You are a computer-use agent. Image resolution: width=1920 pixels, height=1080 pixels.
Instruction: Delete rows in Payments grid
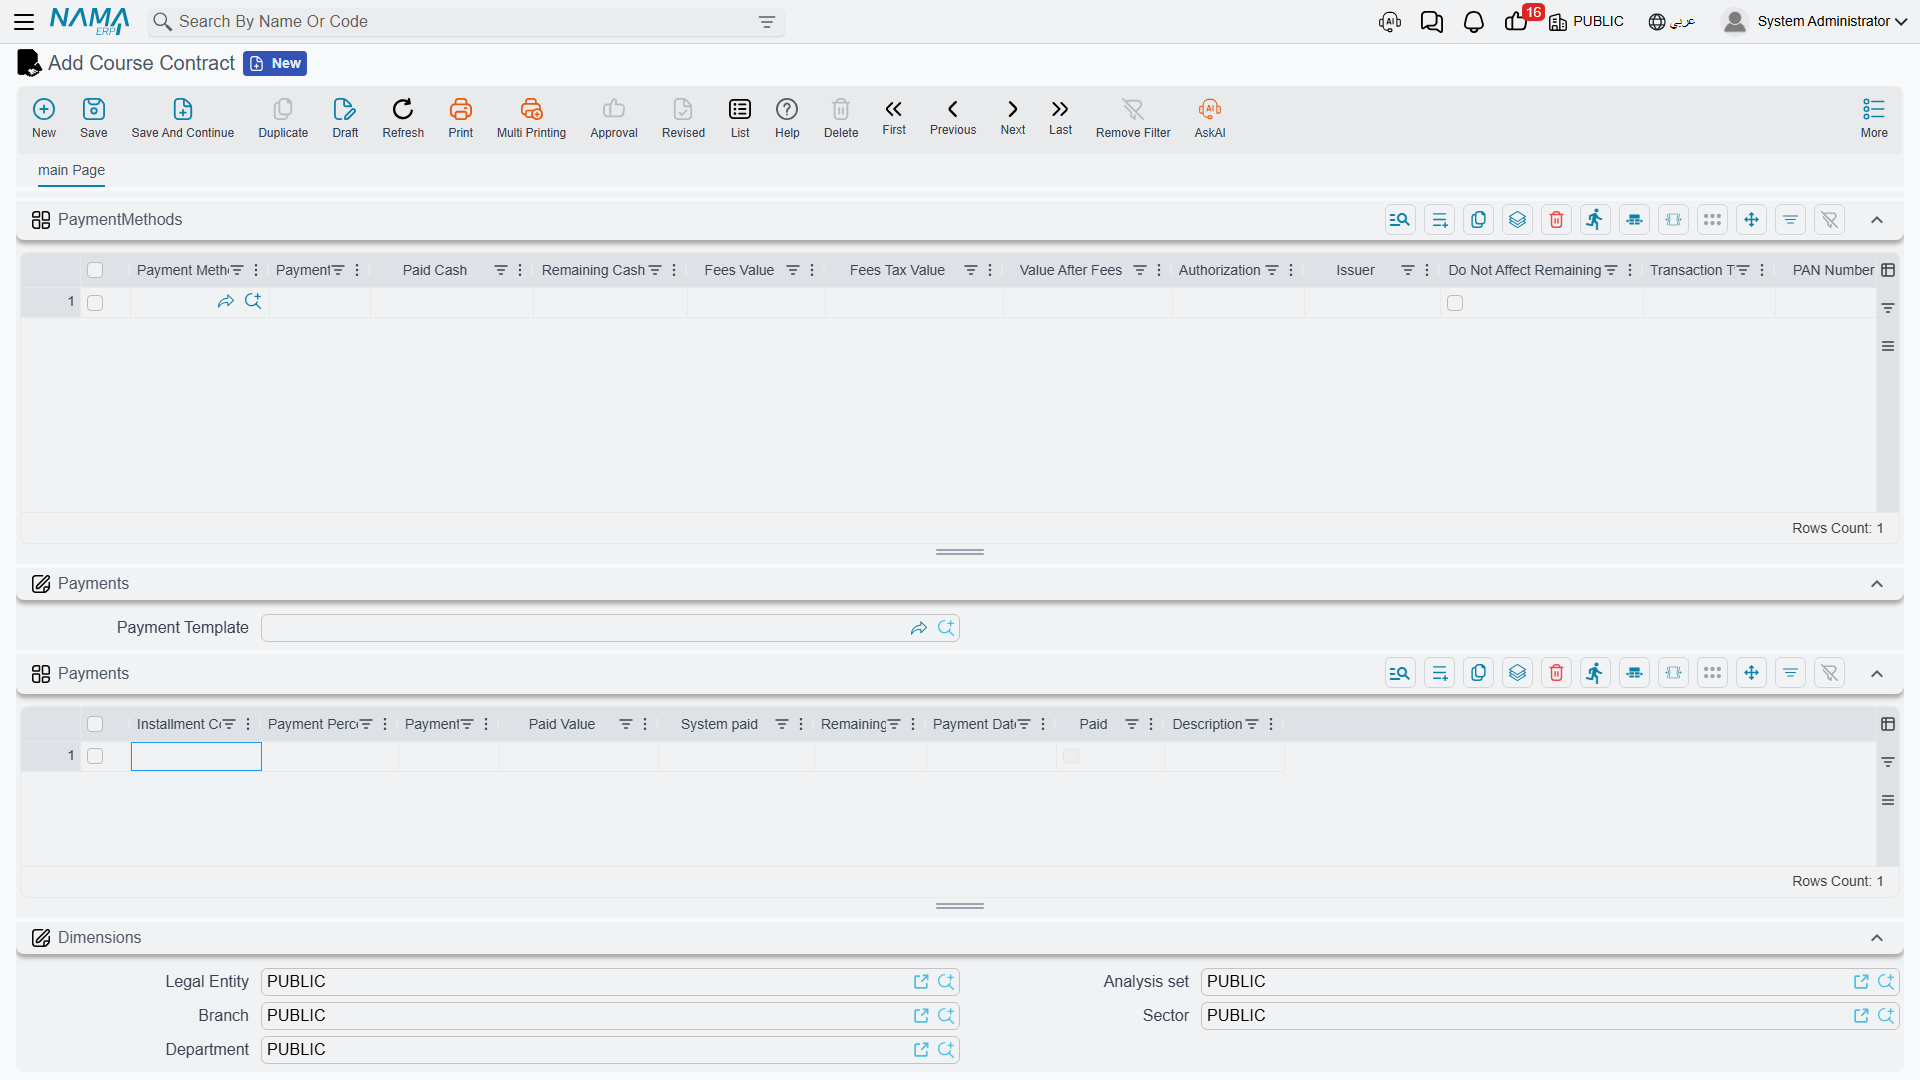pos(1556,674)
